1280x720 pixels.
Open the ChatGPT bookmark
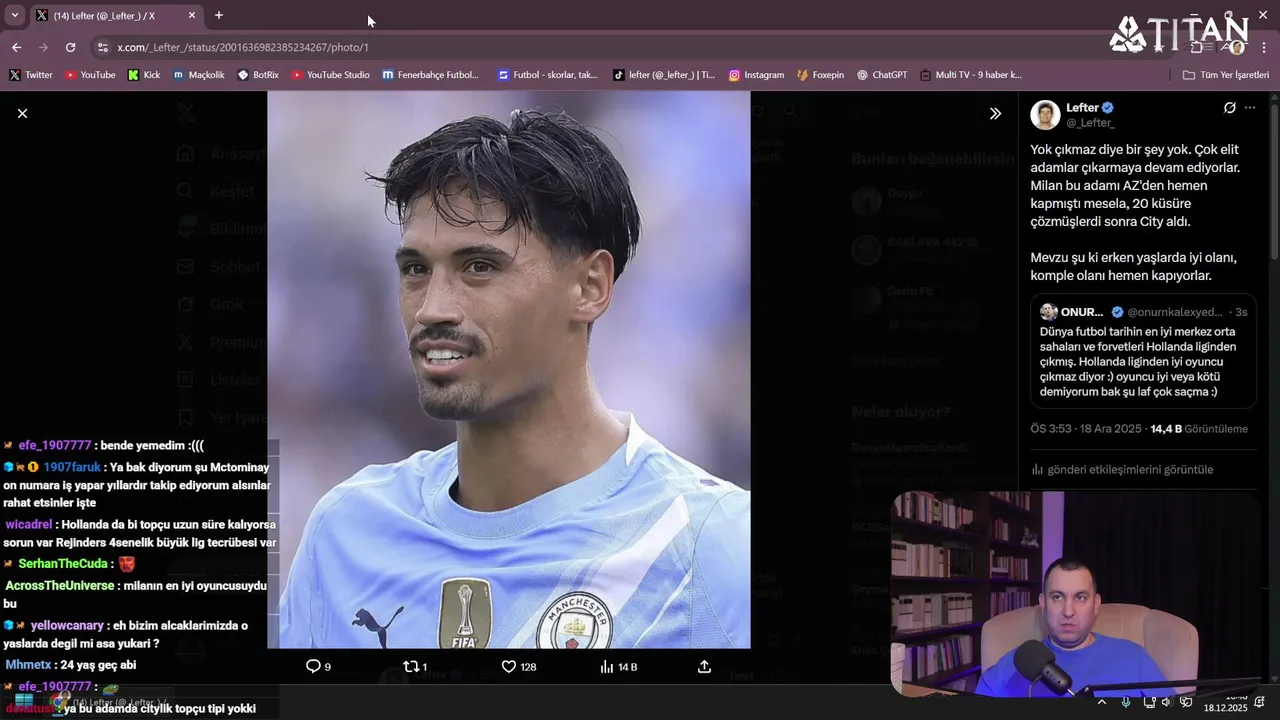(x=882, y=75)
